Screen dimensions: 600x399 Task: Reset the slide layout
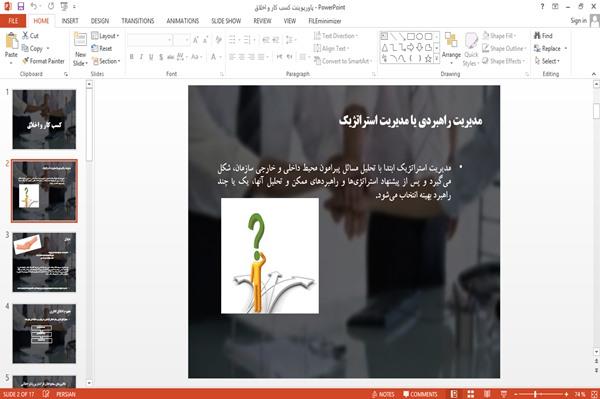pos(102,48)
